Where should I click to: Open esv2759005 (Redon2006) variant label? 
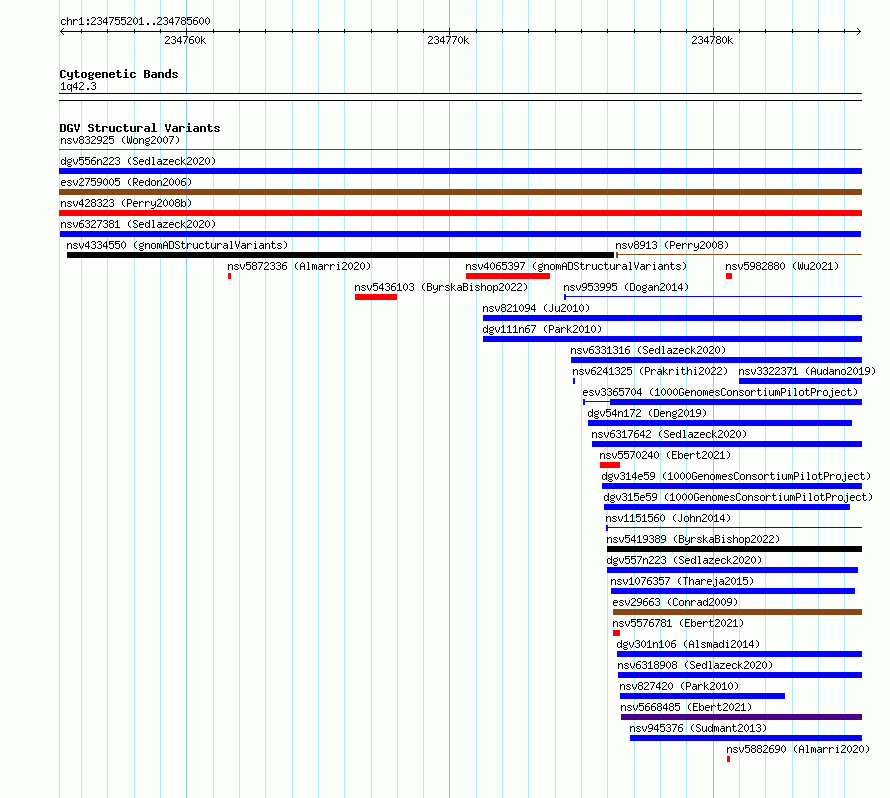126,182
